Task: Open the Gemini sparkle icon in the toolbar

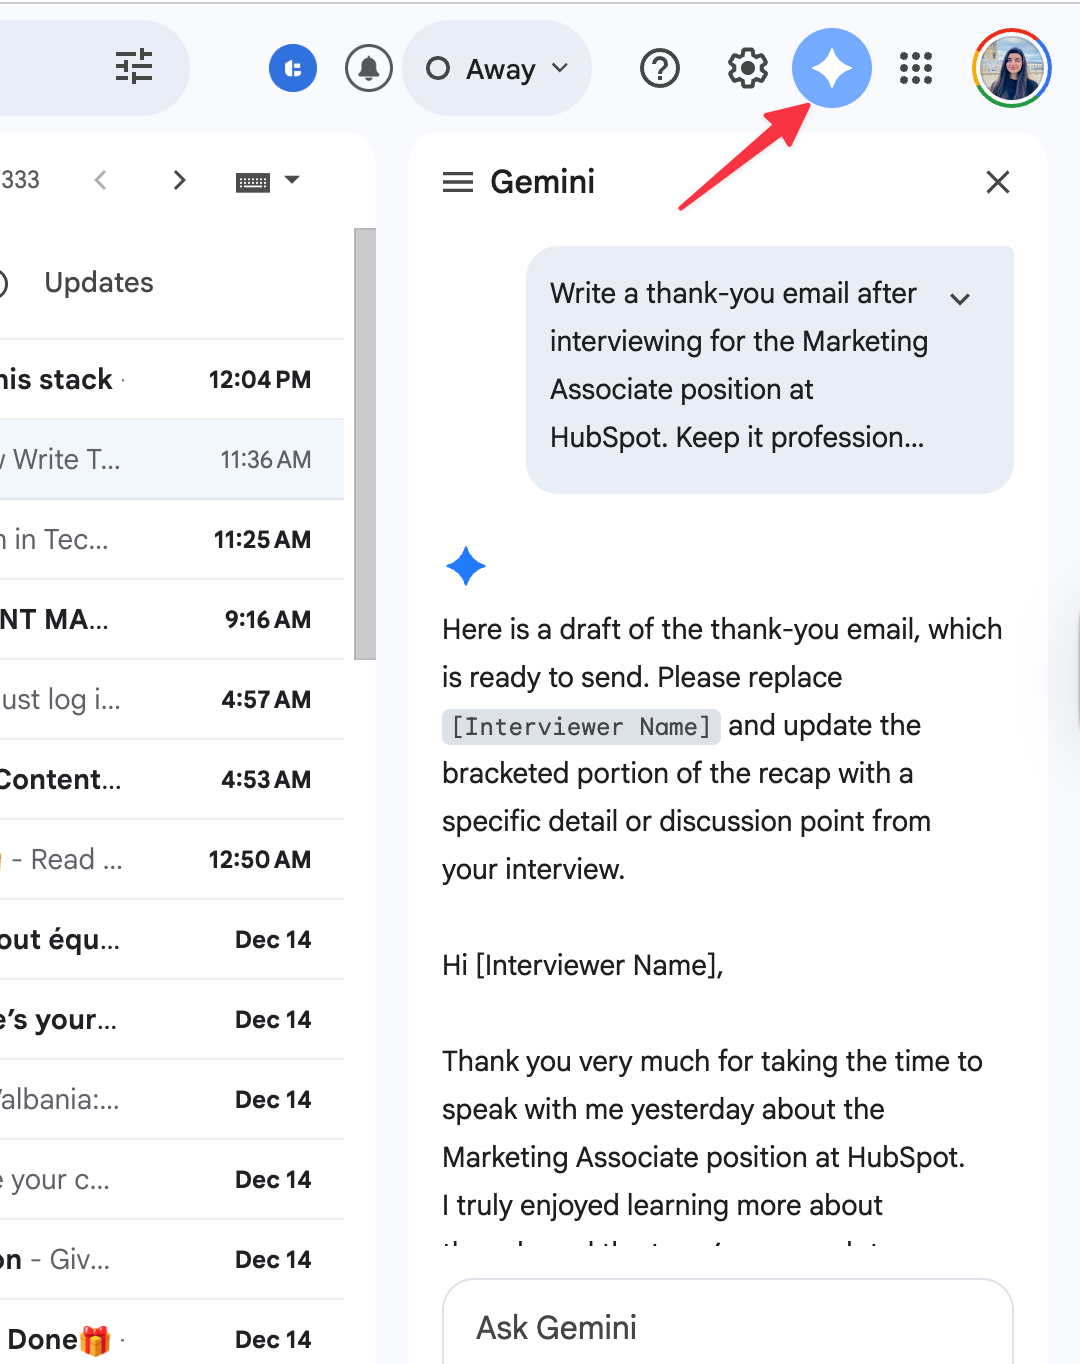Action: [x=831, y=68]
